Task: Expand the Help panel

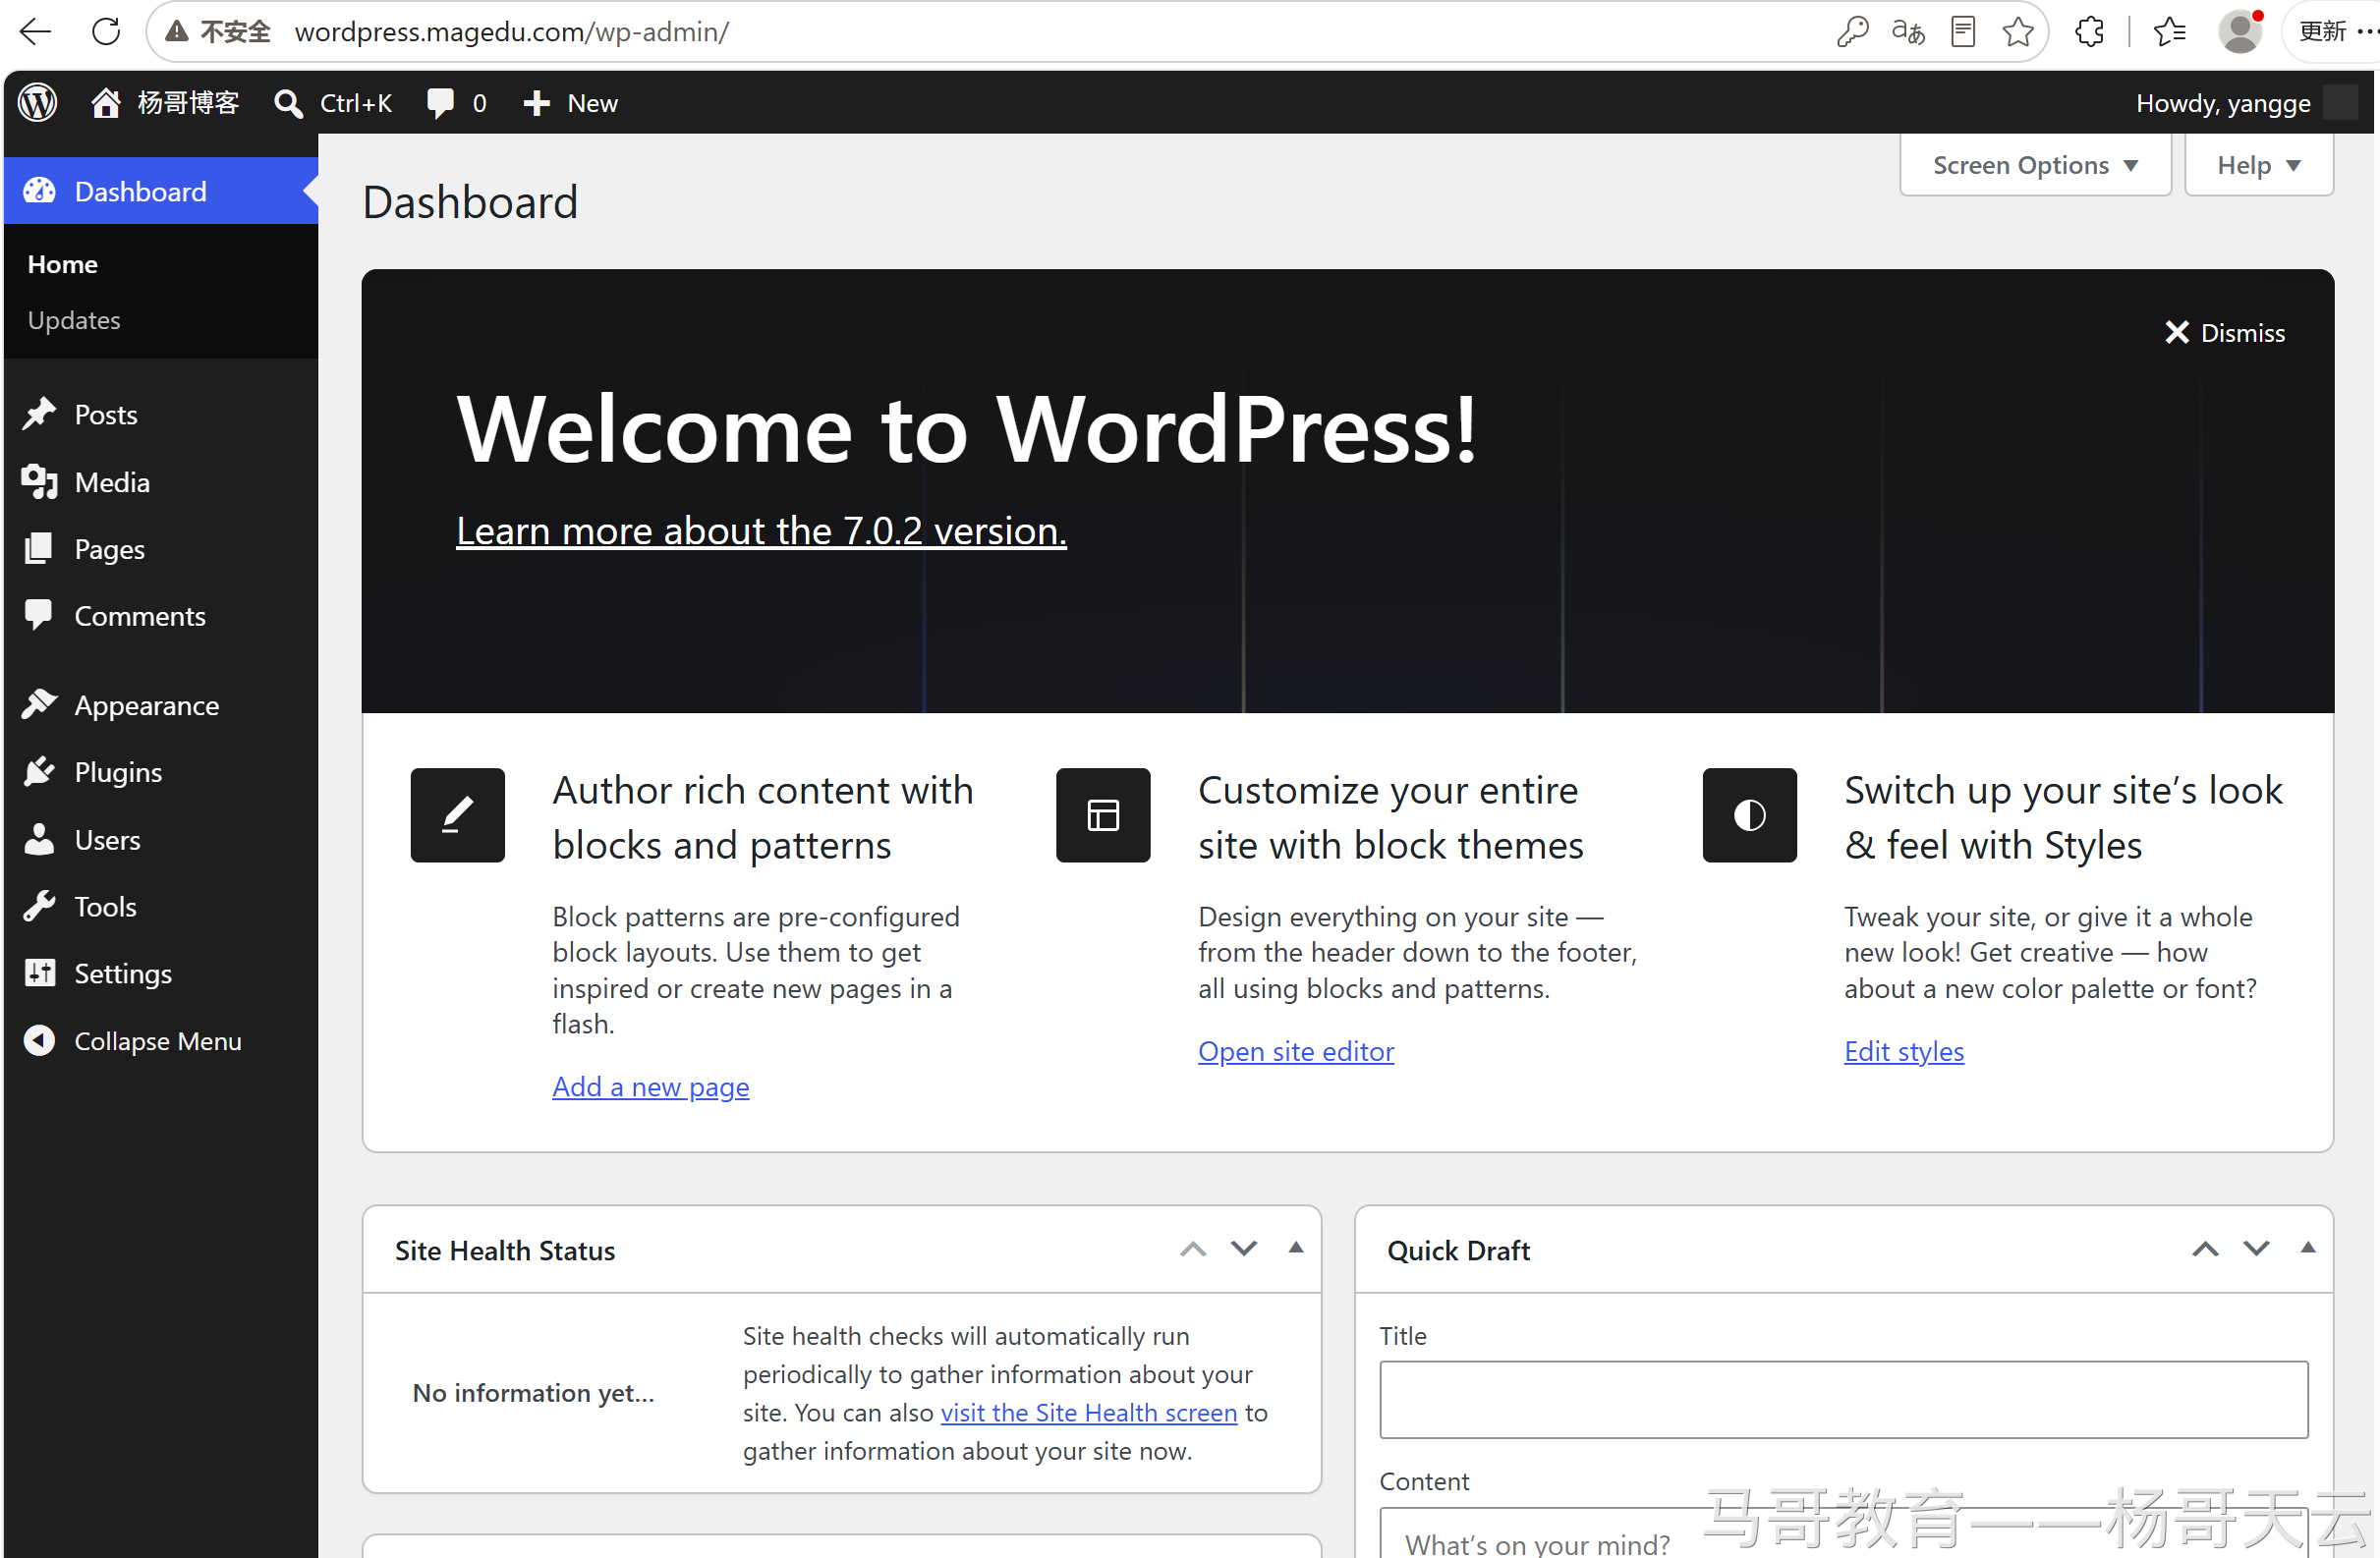Action: click(x=2258, y=165)
